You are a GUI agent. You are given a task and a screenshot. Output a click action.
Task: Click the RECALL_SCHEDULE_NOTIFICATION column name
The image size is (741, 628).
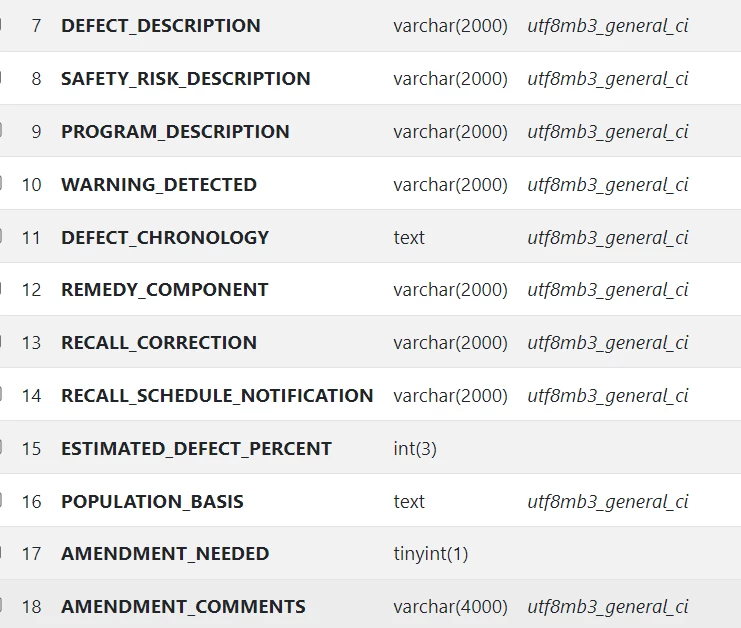217,396
